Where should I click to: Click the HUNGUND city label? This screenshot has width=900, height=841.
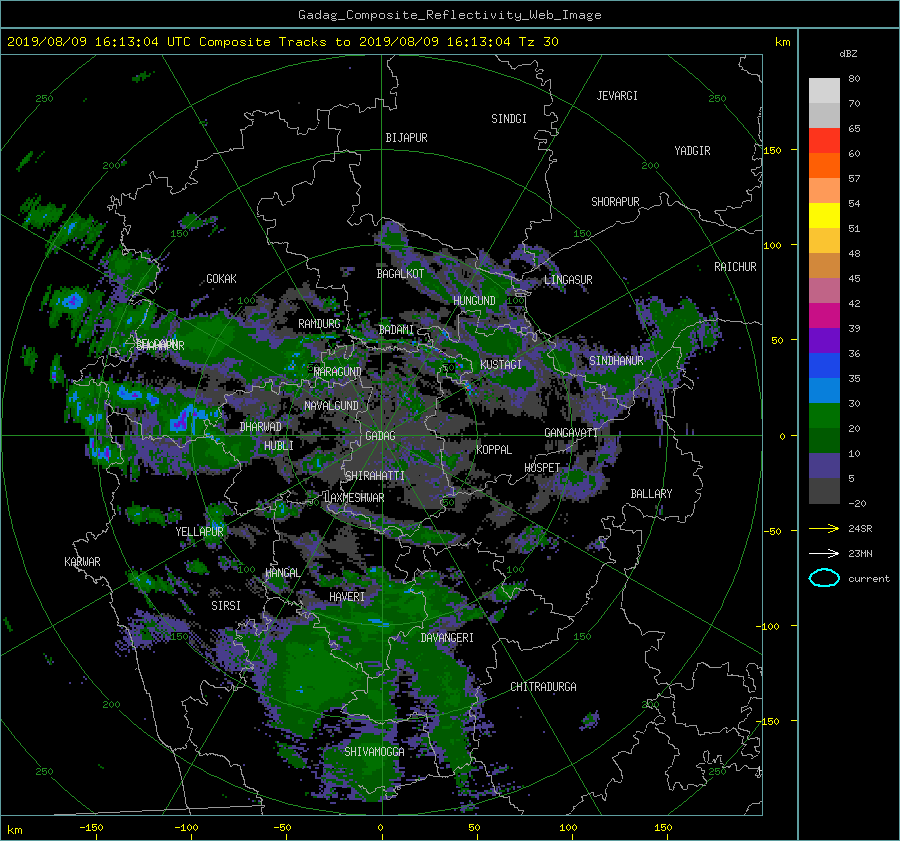(474, 301)
